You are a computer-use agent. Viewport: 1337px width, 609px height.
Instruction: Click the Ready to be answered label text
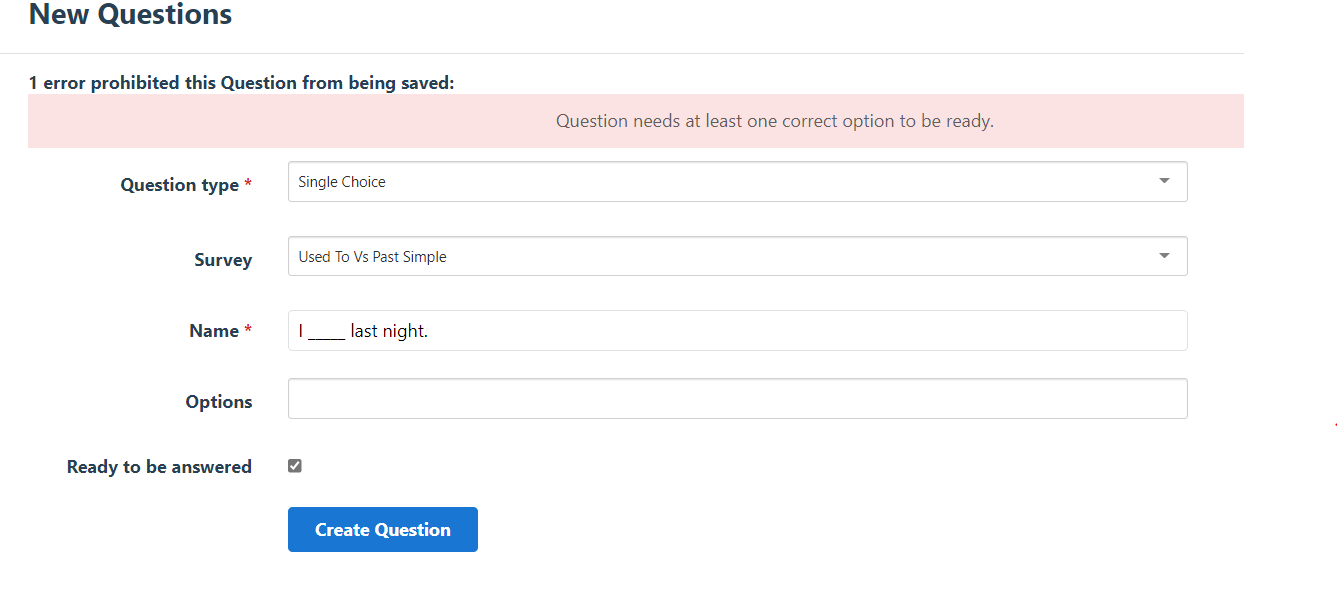tap(158, 466)
